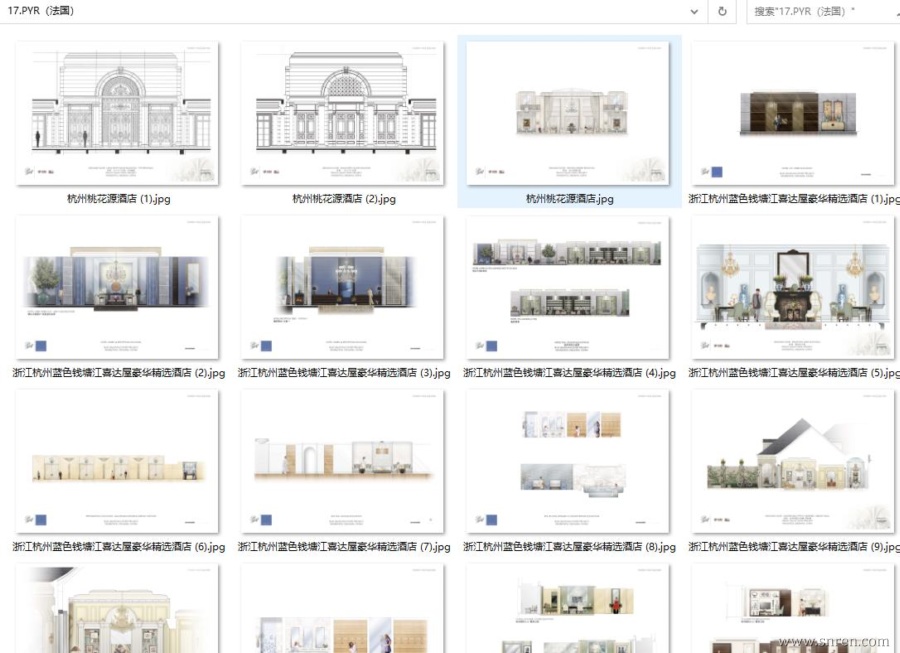Select thumbnail of 浙江杭州蓝色钱塘江喜达屋豪华精选酒店 (2).jpg
The image size is (900, 653).
(118, 287)
